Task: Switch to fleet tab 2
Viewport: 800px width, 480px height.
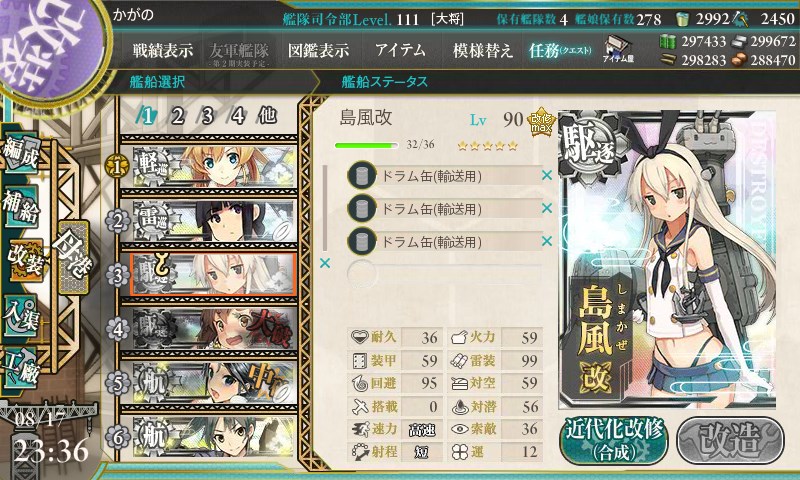Action: (x=177, y=116)
